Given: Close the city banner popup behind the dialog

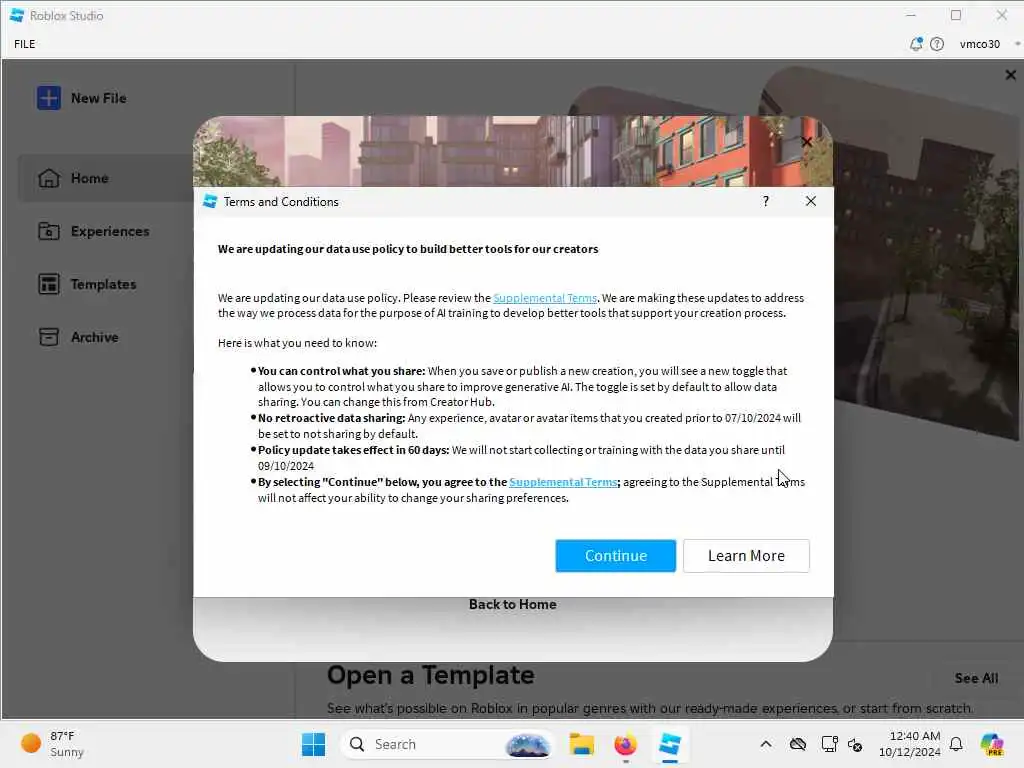Looking at the screenshot, I should [807, 142].
